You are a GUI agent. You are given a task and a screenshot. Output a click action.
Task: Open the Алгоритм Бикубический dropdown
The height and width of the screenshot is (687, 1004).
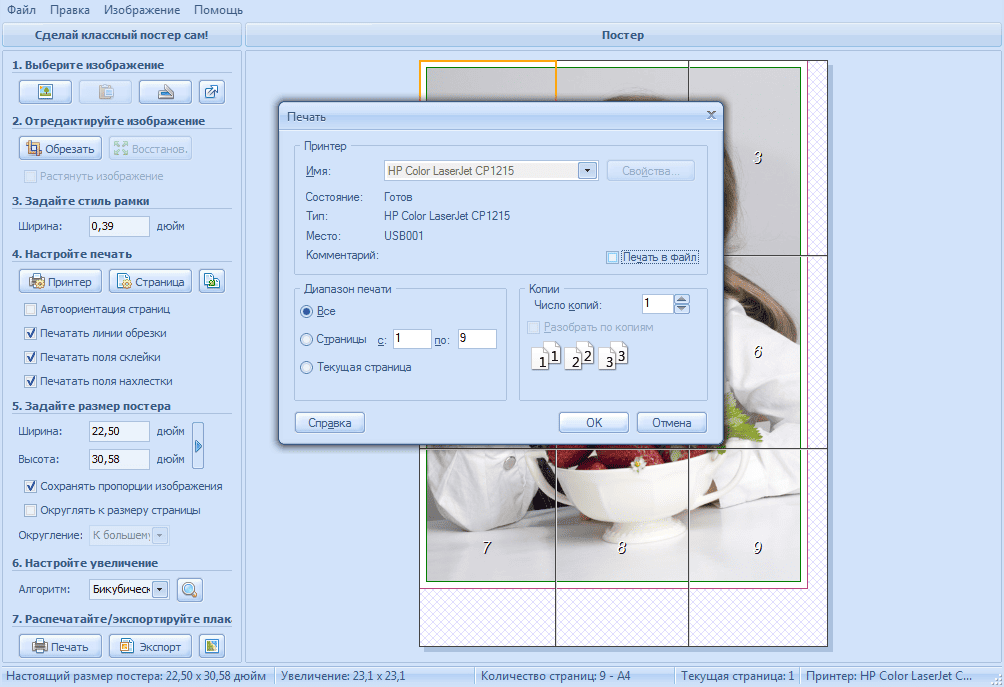(160, 589)
